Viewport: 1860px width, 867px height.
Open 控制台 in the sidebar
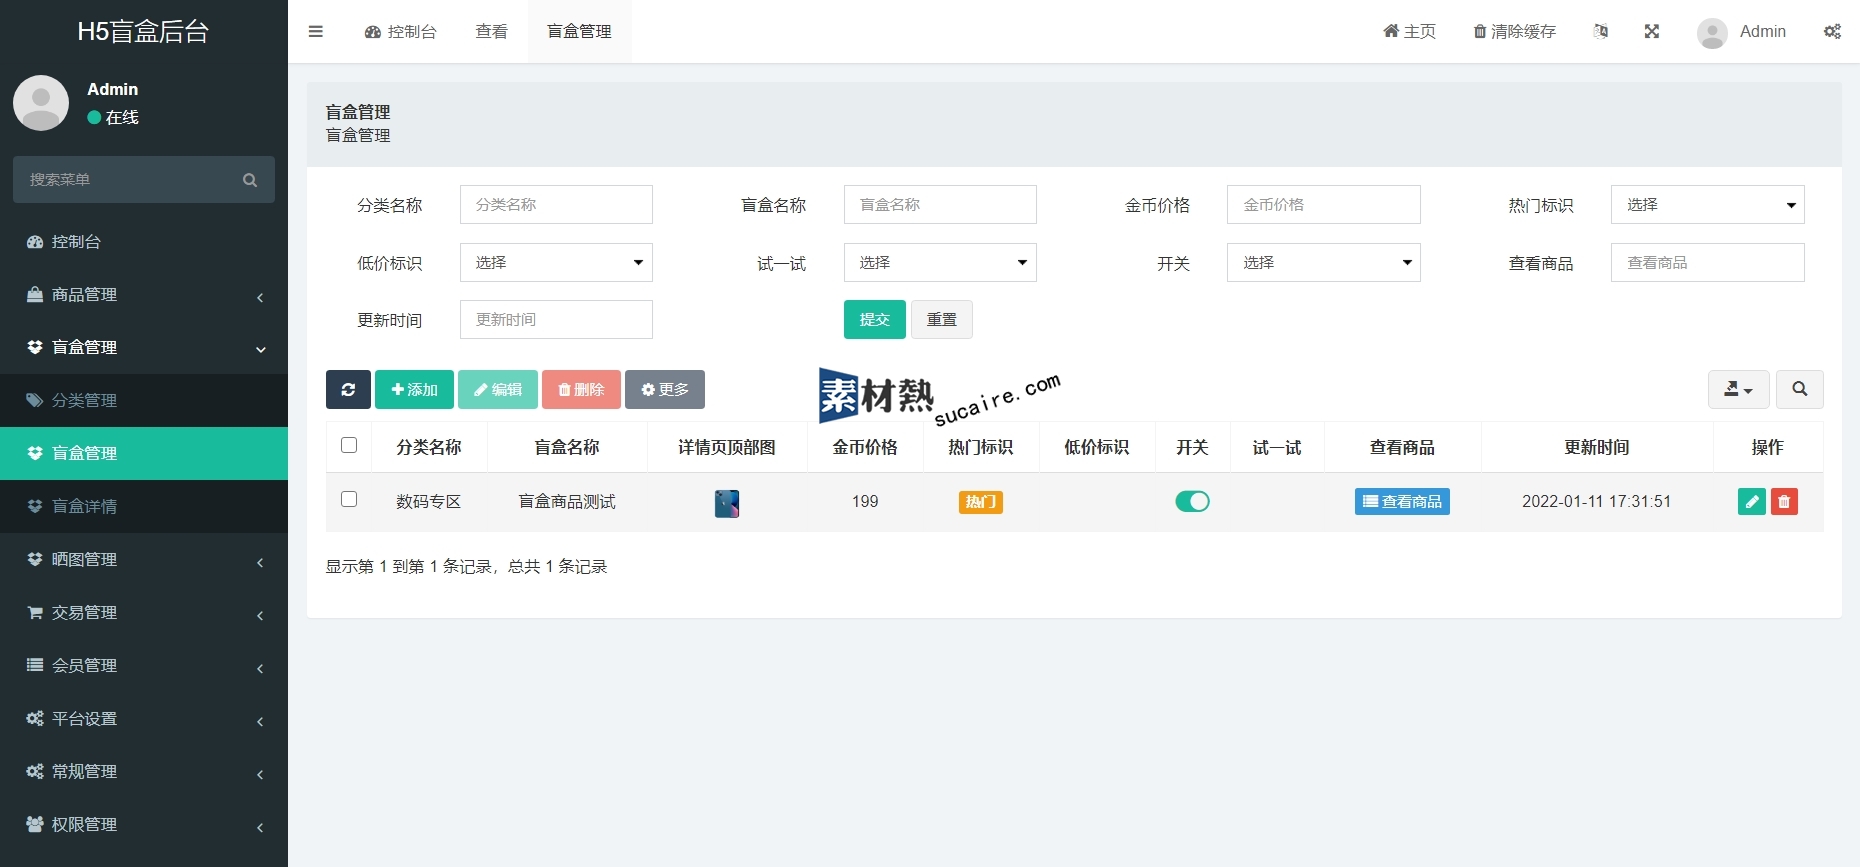pos(144,241)
